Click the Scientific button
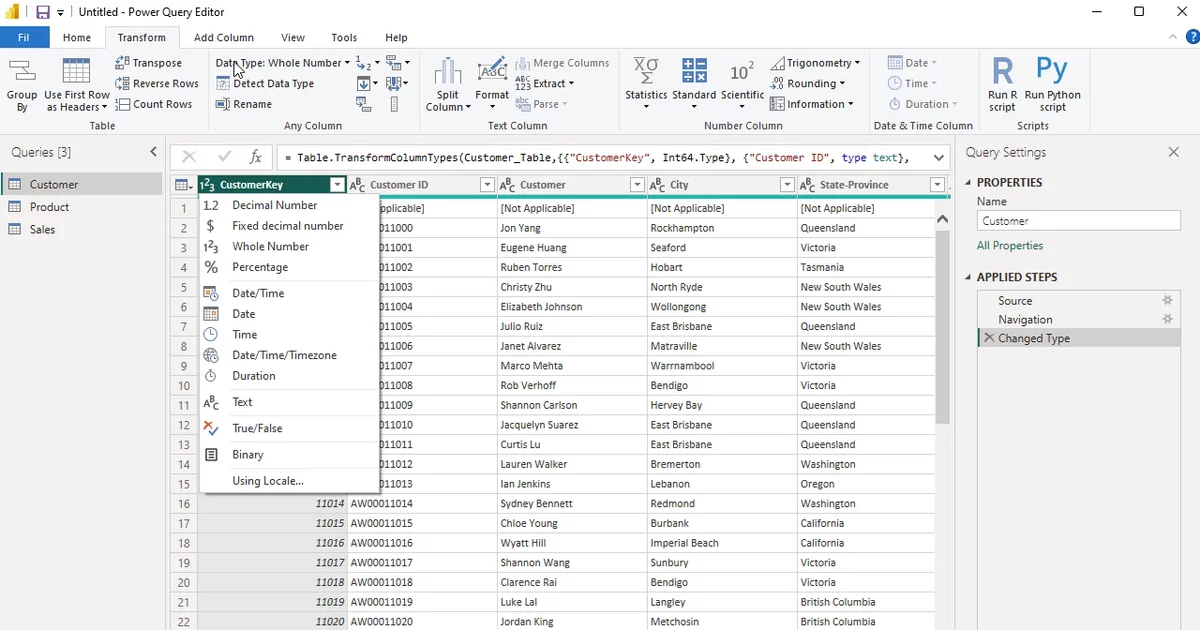Image resolution: width=1200 pixels, height=630 pixels. pos(742,85)
